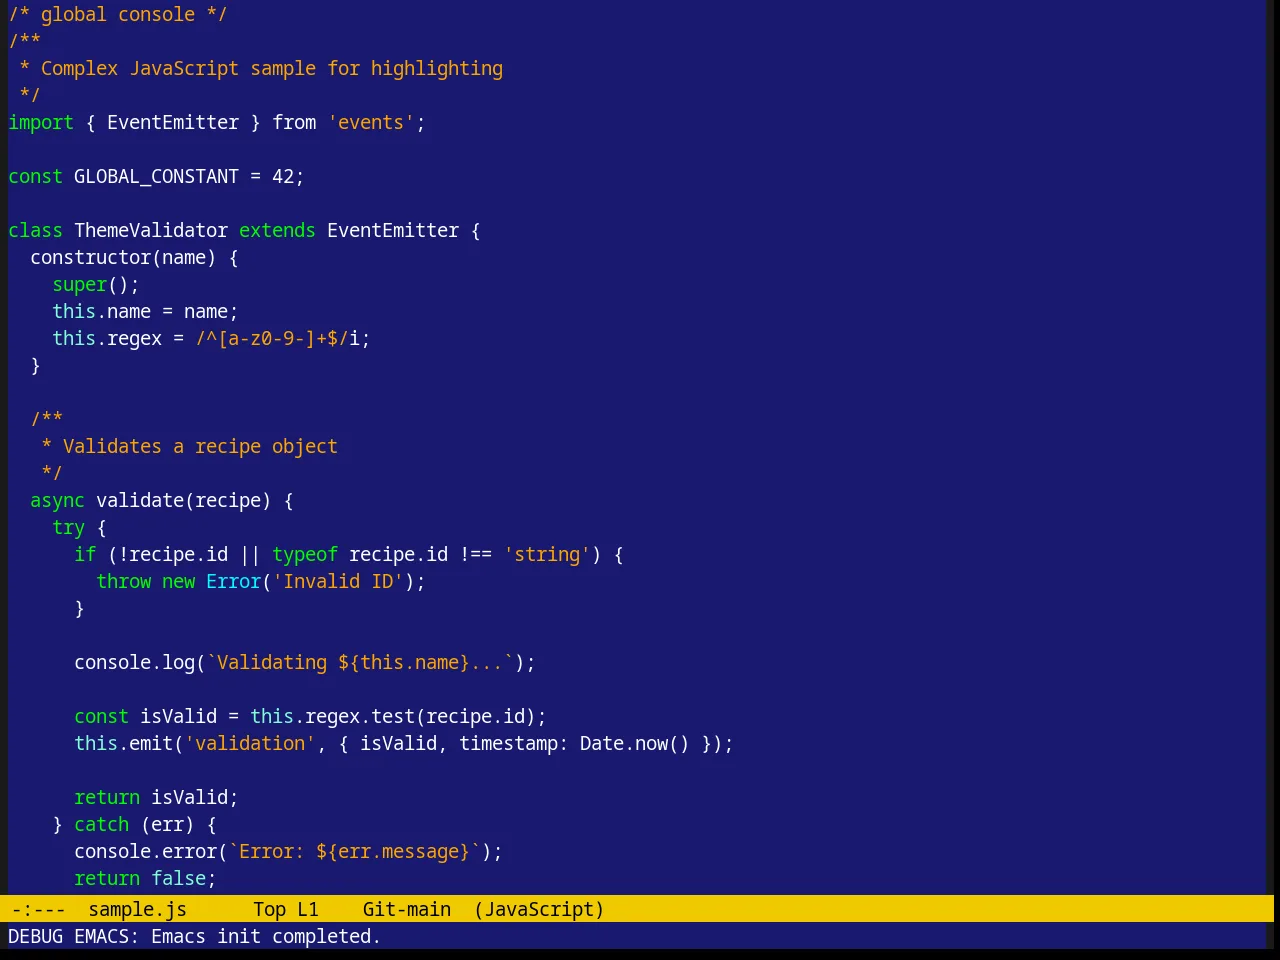Click the 'throw' keyword
The width and height of the screenshot is (1280, 960).
[x=123, y=581]
